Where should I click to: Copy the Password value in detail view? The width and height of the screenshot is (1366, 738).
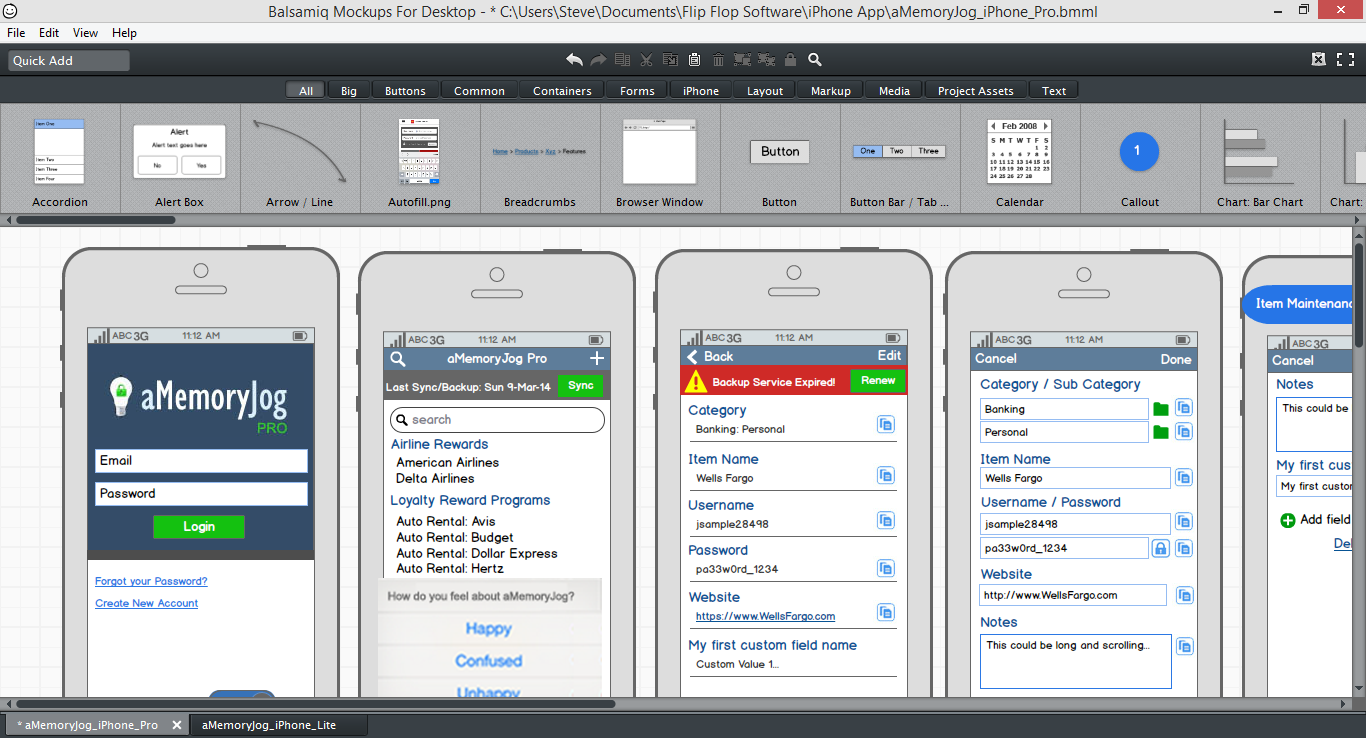point(885,568)
